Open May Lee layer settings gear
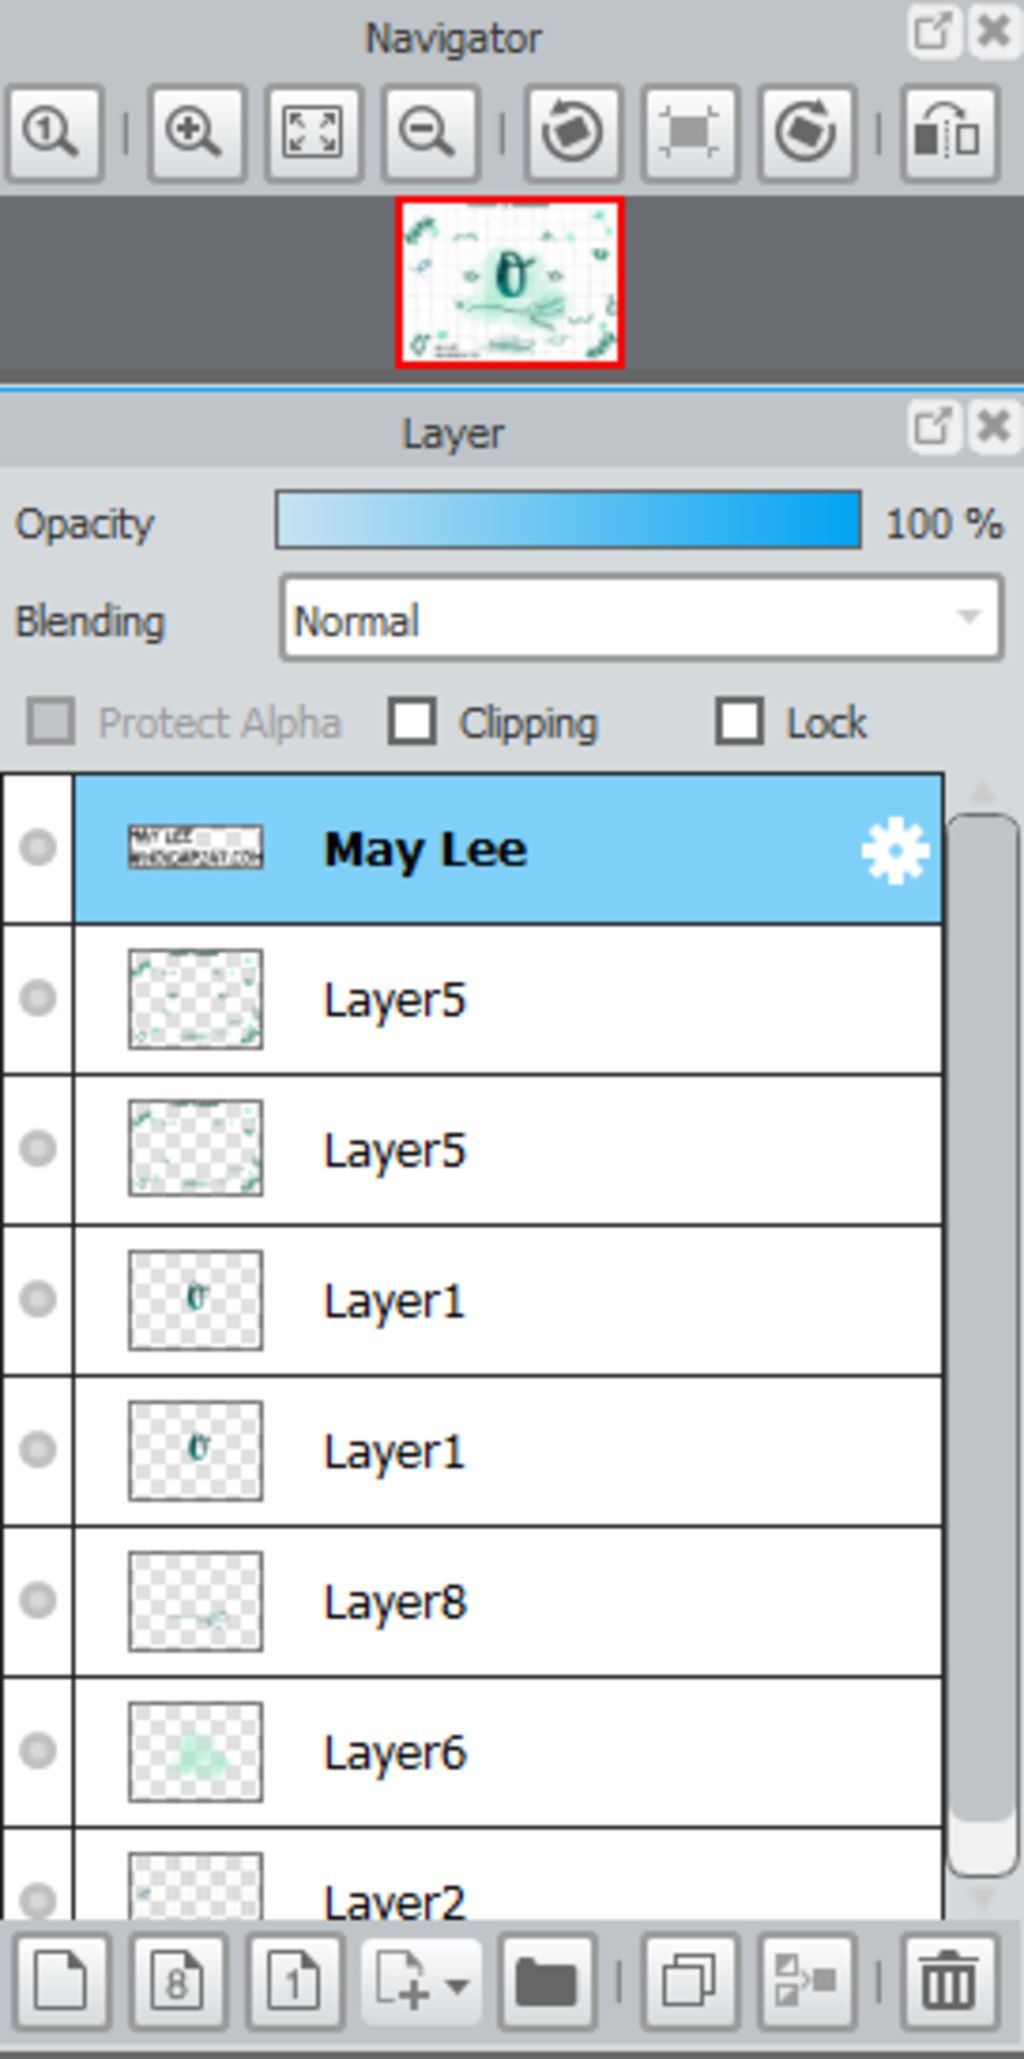This screenshot has height=2059, width=1024. pos(895,850)
